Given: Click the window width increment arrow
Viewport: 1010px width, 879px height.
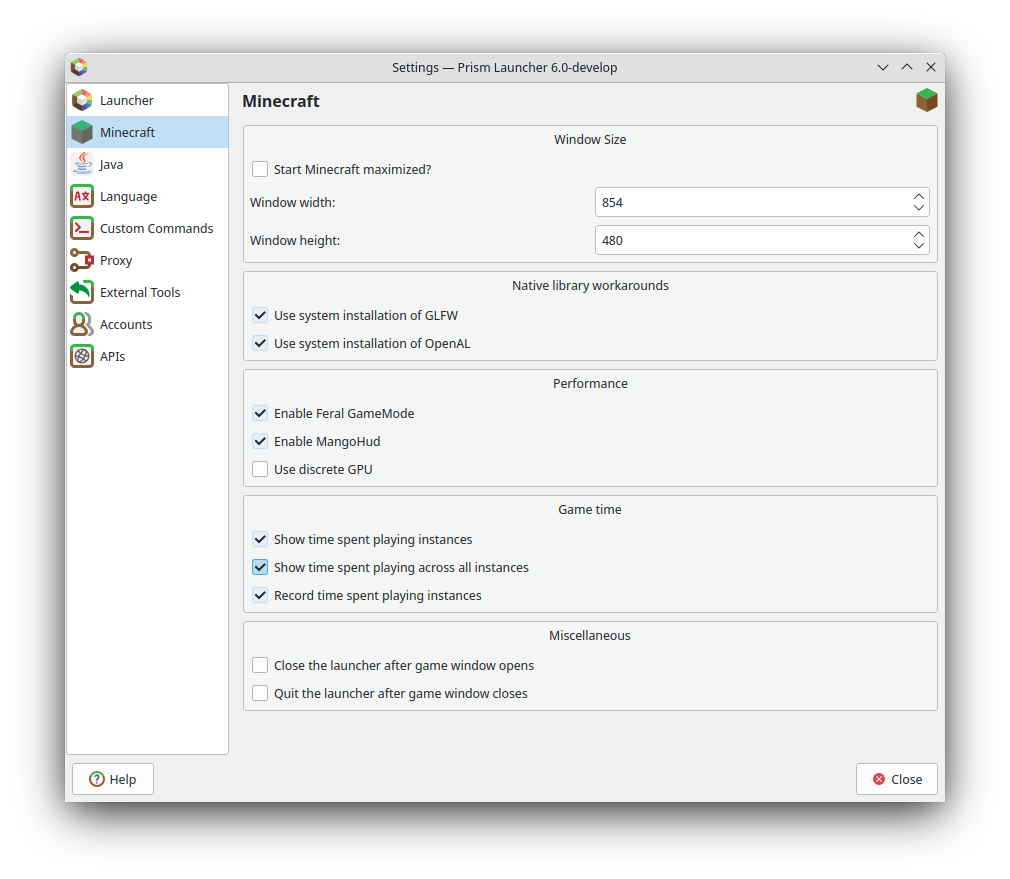Looking at the screenshot, I should pos(919,196).
